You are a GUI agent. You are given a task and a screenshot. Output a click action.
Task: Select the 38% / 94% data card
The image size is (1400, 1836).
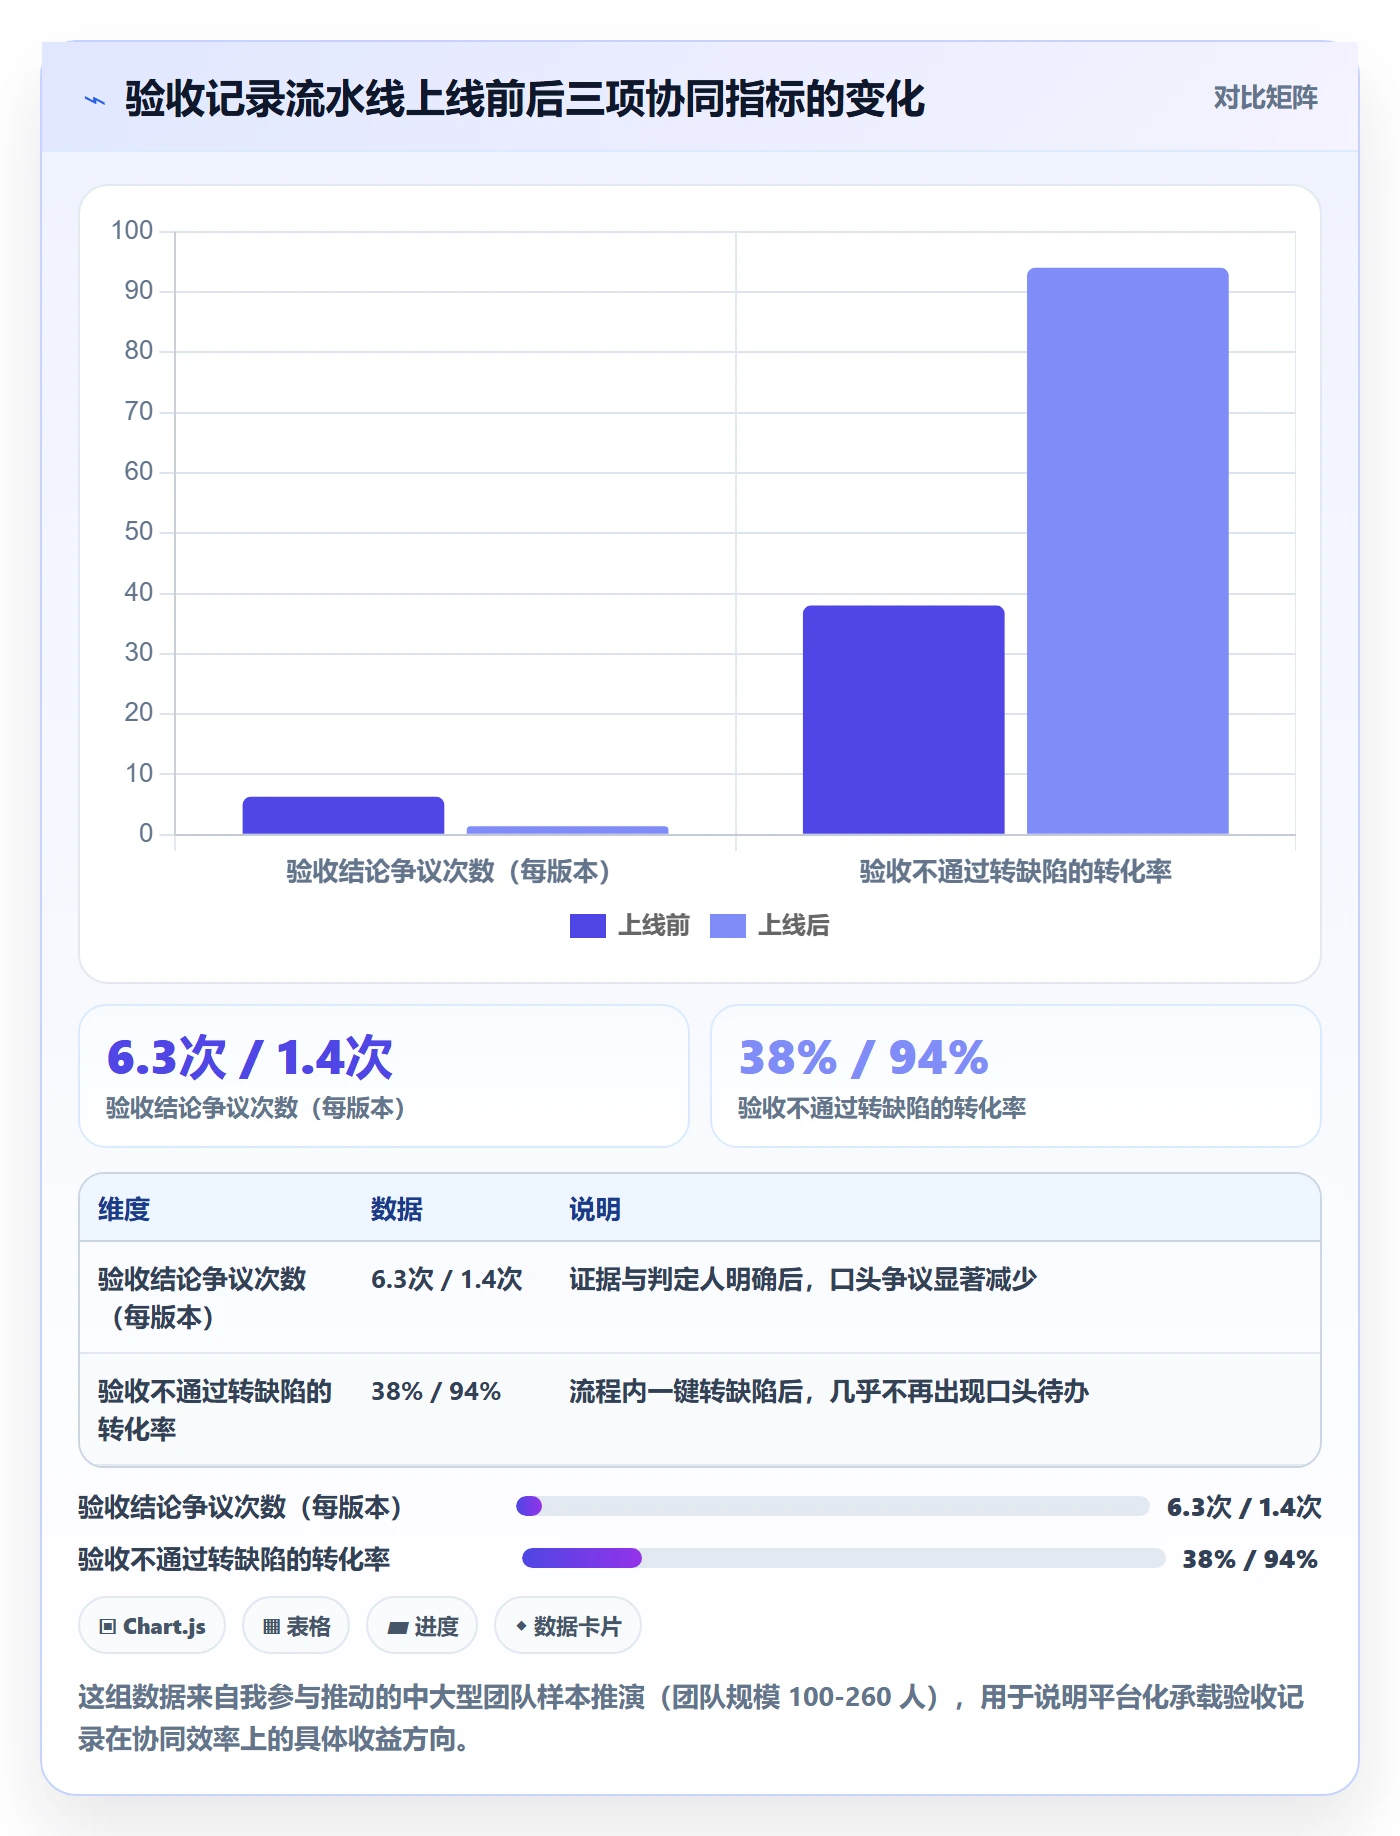[x=1015, y=1076]
